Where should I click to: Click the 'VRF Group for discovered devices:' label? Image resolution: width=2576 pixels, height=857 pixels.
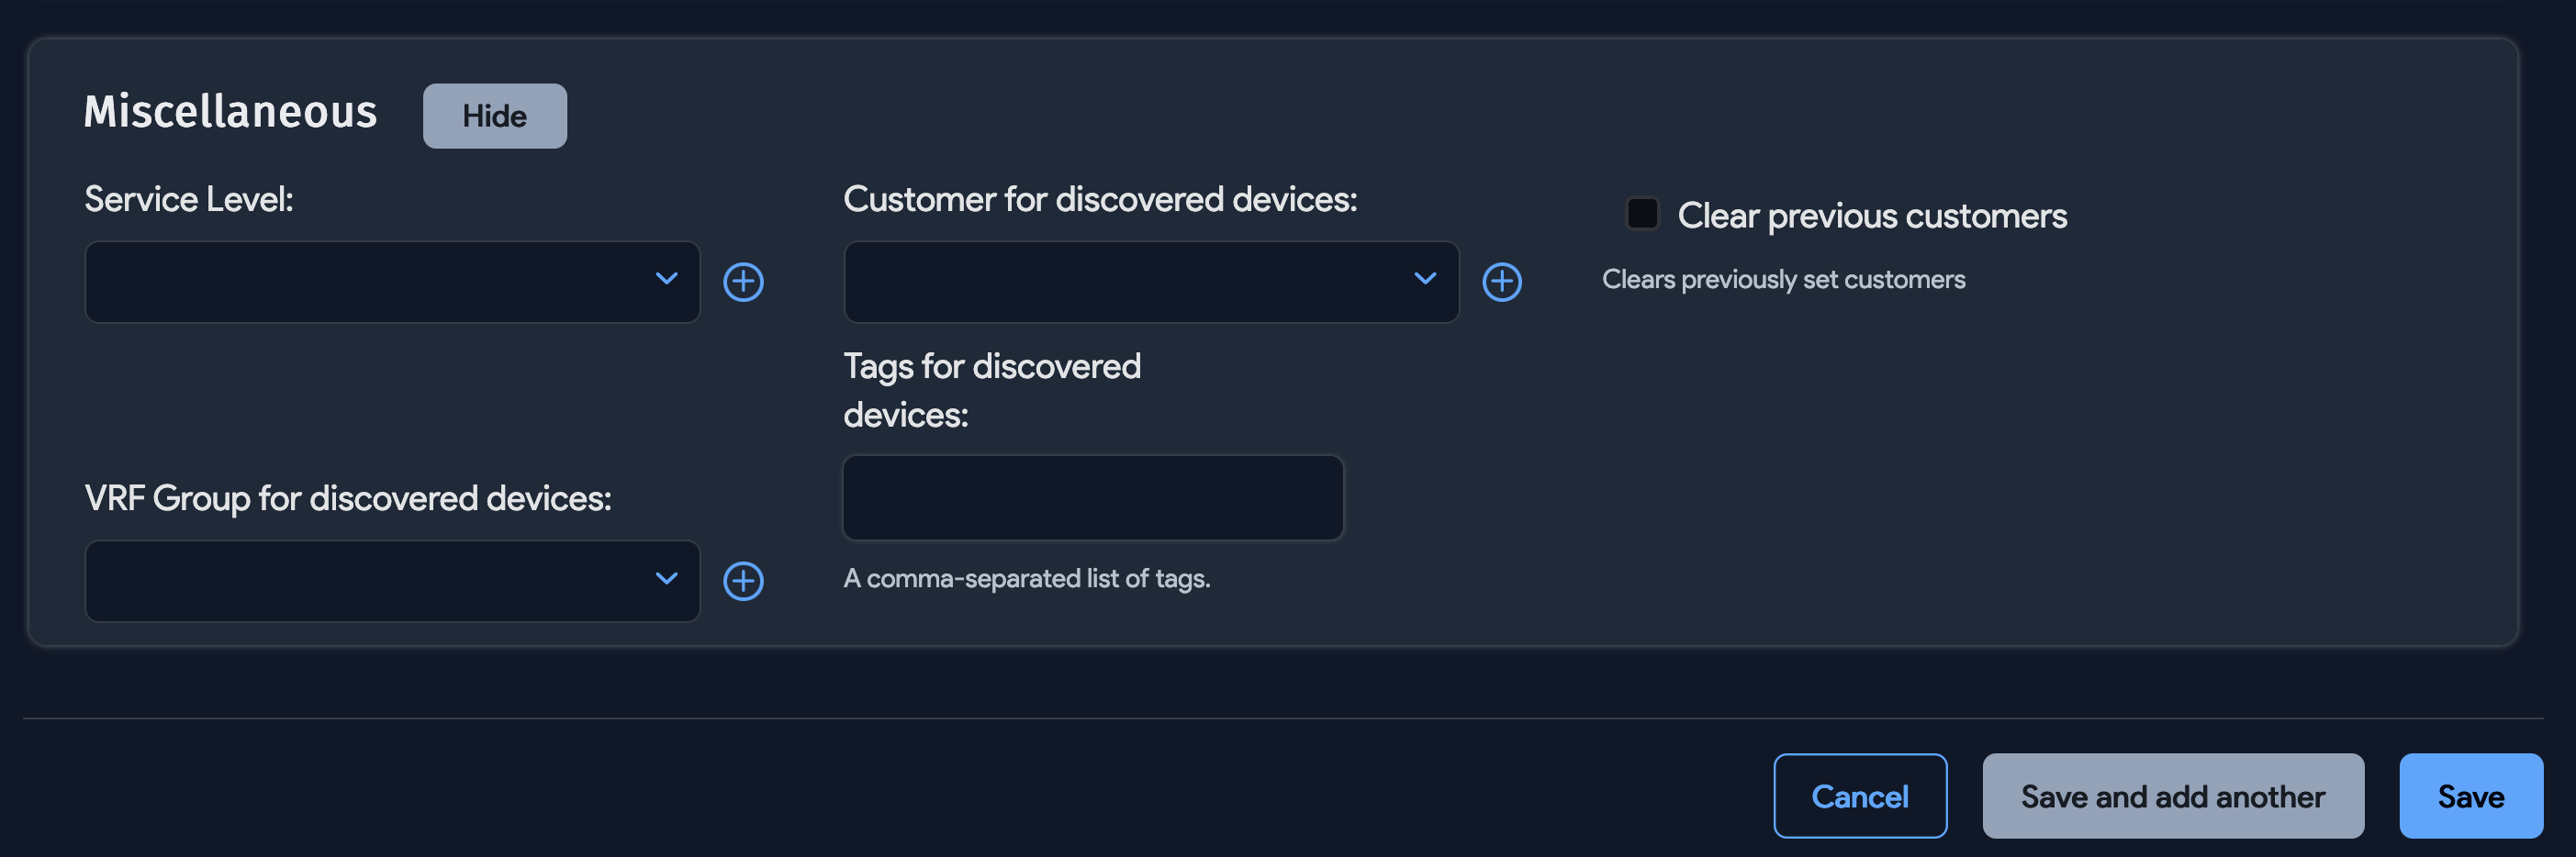click(348, 498)
